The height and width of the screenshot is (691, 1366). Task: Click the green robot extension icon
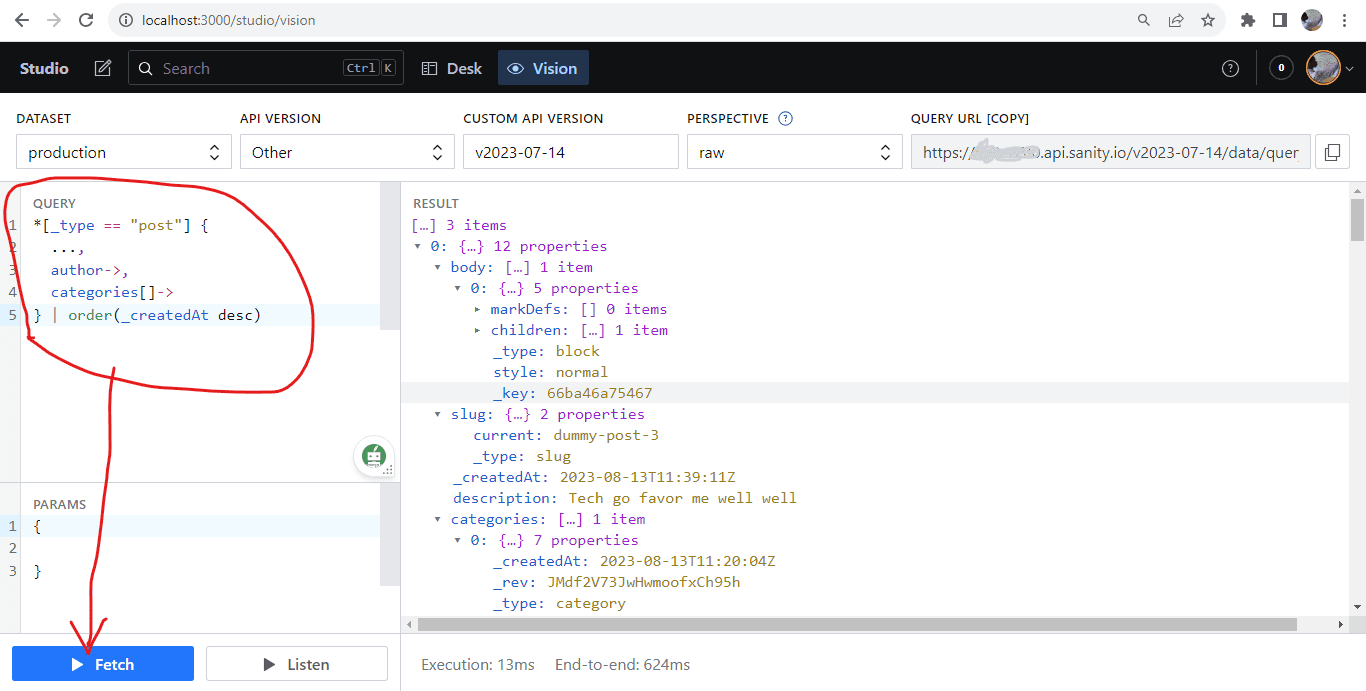click(x=374, y=456)
